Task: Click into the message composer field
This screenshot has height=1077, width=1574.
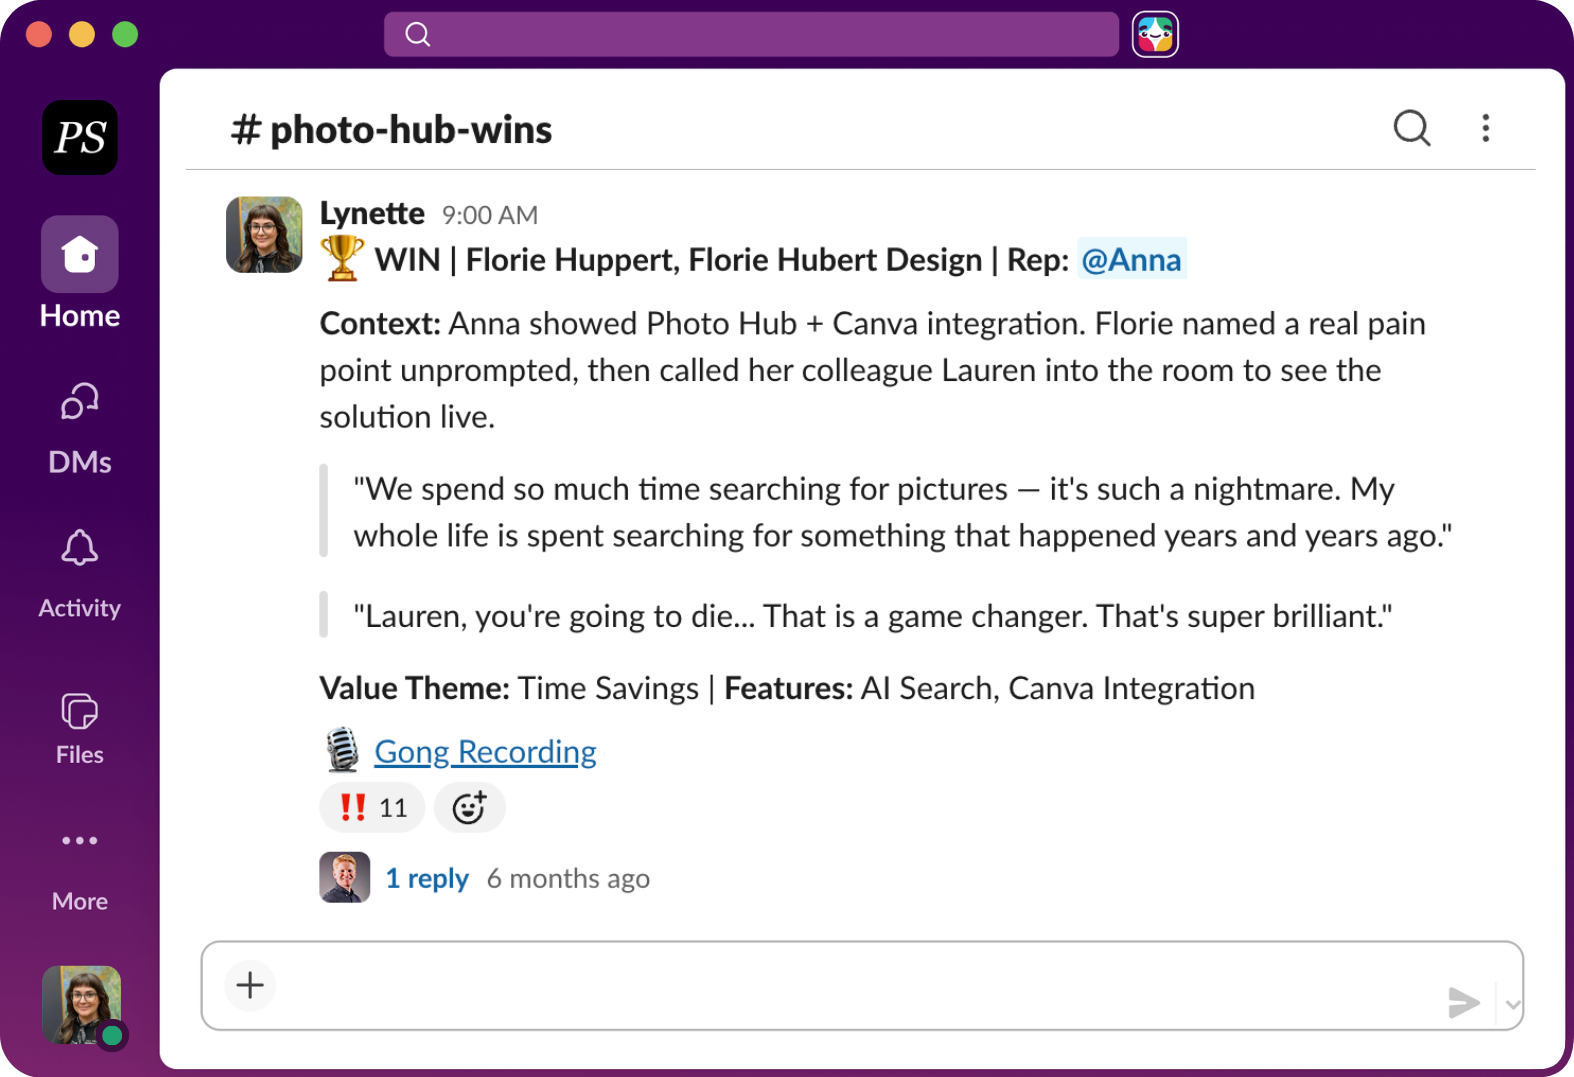Action: point(862,985)
